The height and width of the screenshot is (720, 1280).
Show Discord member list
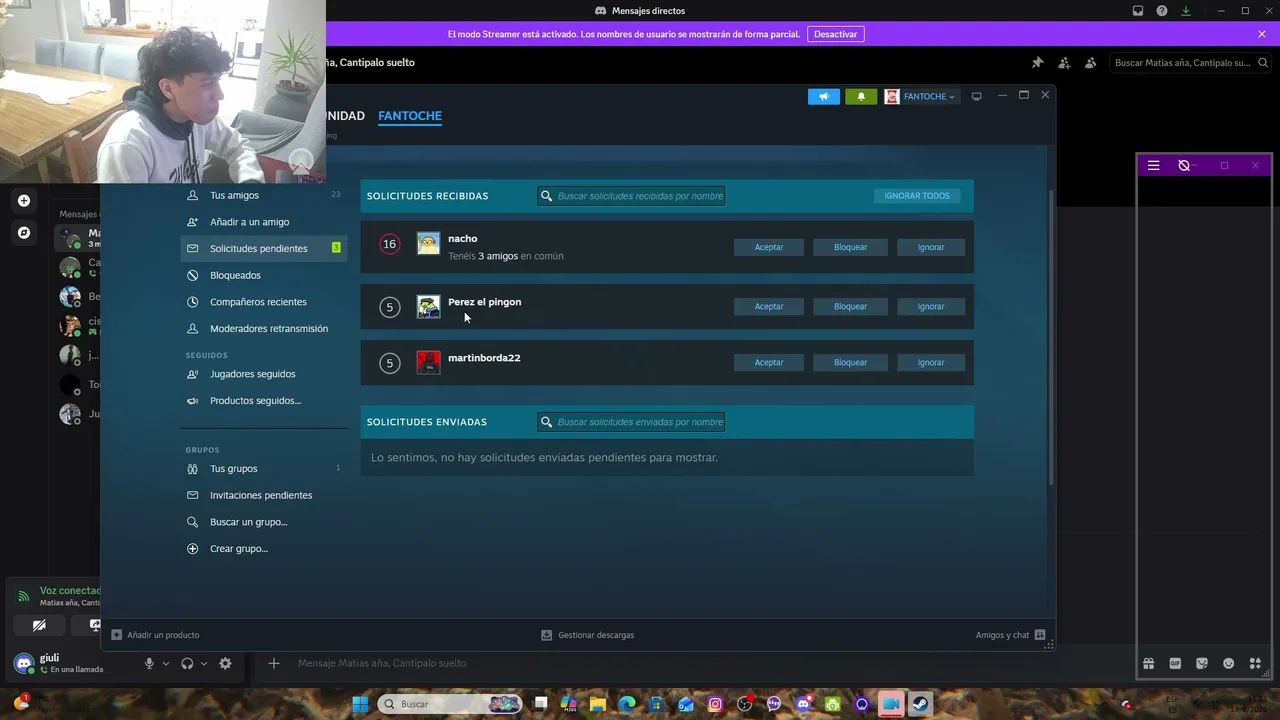(x=1091, y=63)
